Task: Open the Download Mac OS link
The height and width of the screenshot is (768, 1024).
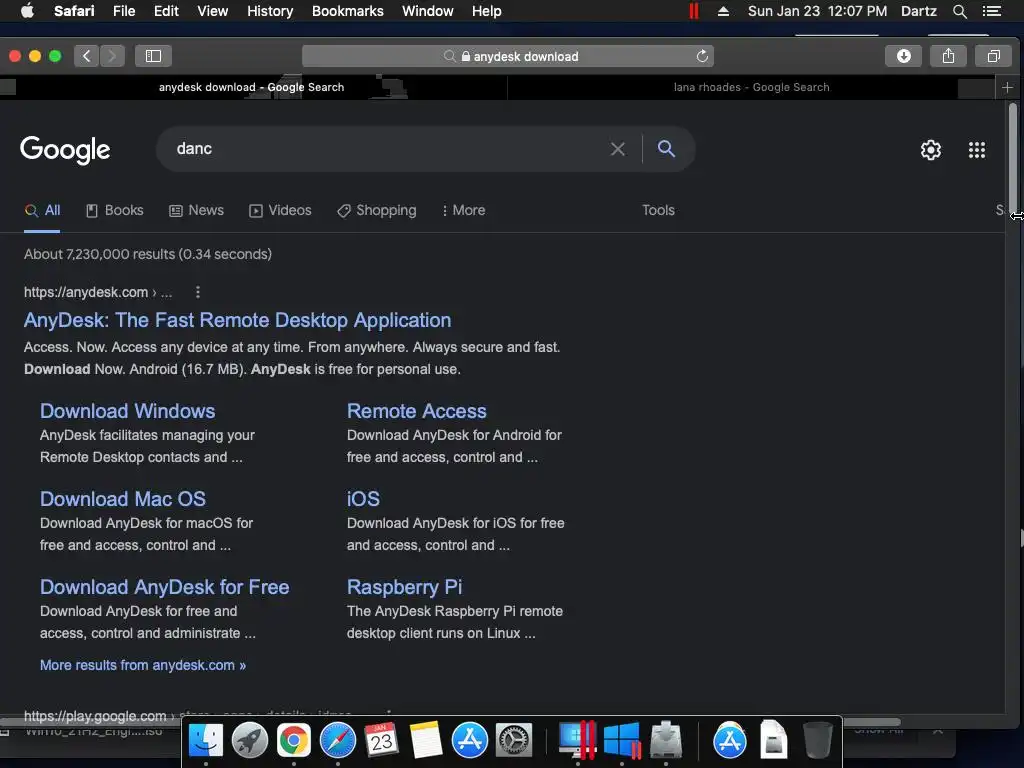Action: pos(123,499)
